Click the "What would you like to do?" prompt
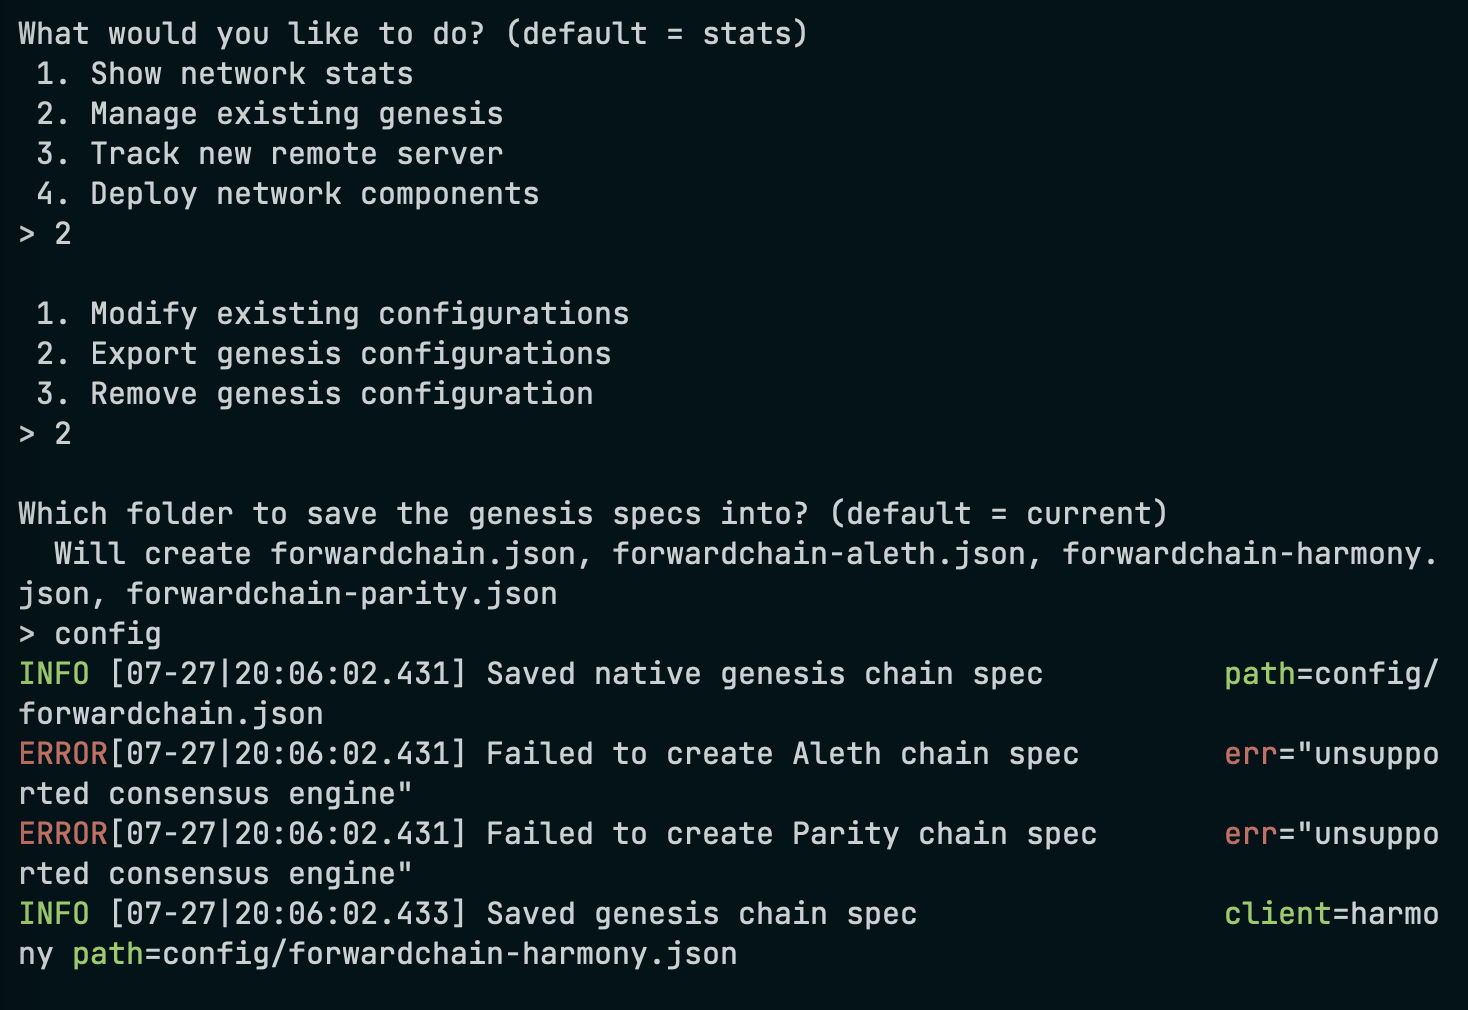 251,34
